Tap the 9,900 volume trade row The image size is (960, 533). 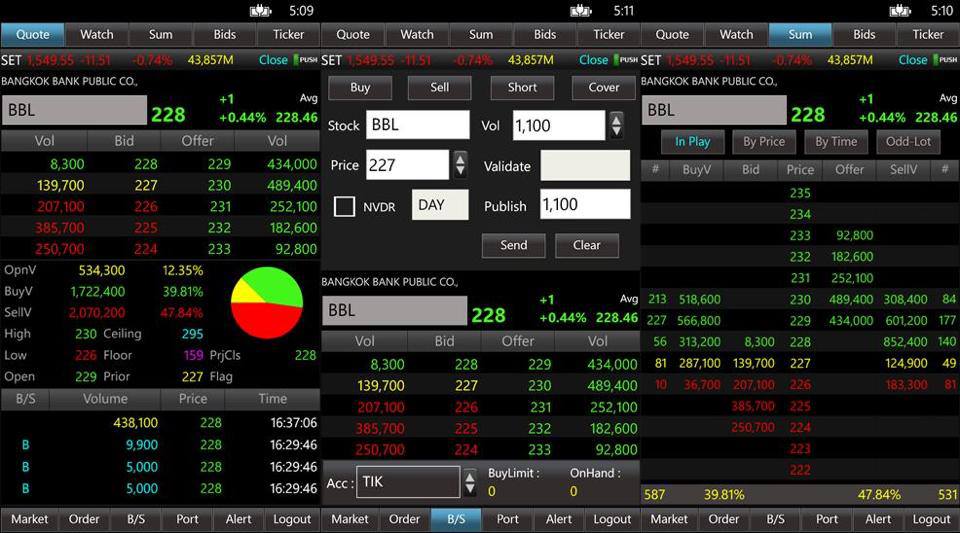click(160, 445)
